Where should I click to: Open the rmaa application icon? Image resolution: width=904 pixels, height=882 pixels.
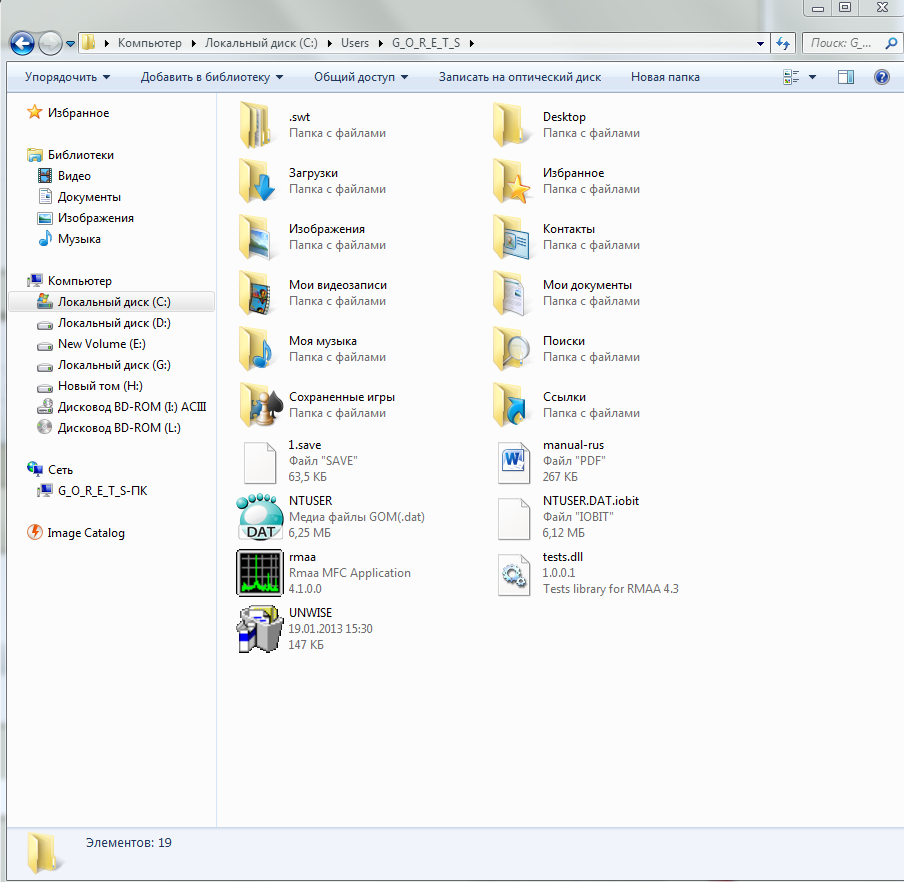(259, 573)
